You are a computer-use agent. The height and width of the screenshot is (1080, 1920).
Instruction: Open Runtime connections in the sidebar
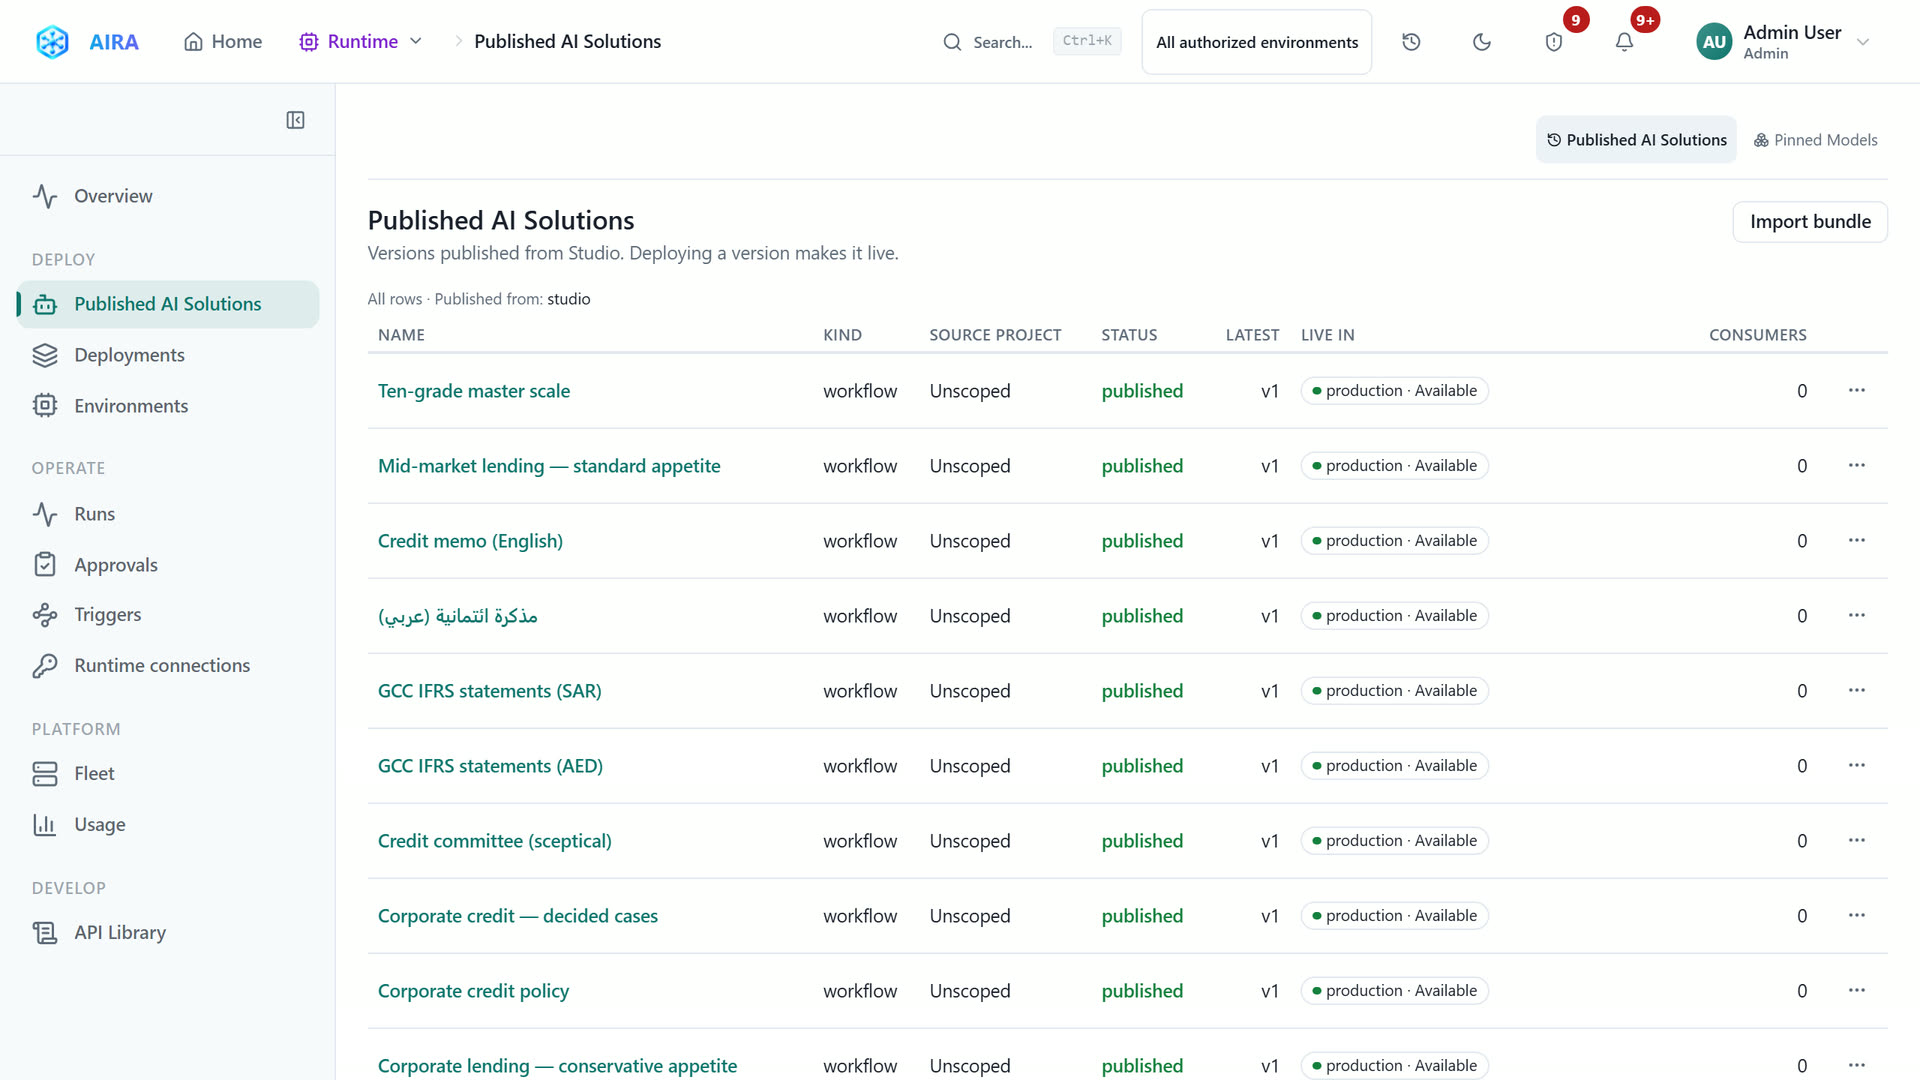(x=168, y=666)
